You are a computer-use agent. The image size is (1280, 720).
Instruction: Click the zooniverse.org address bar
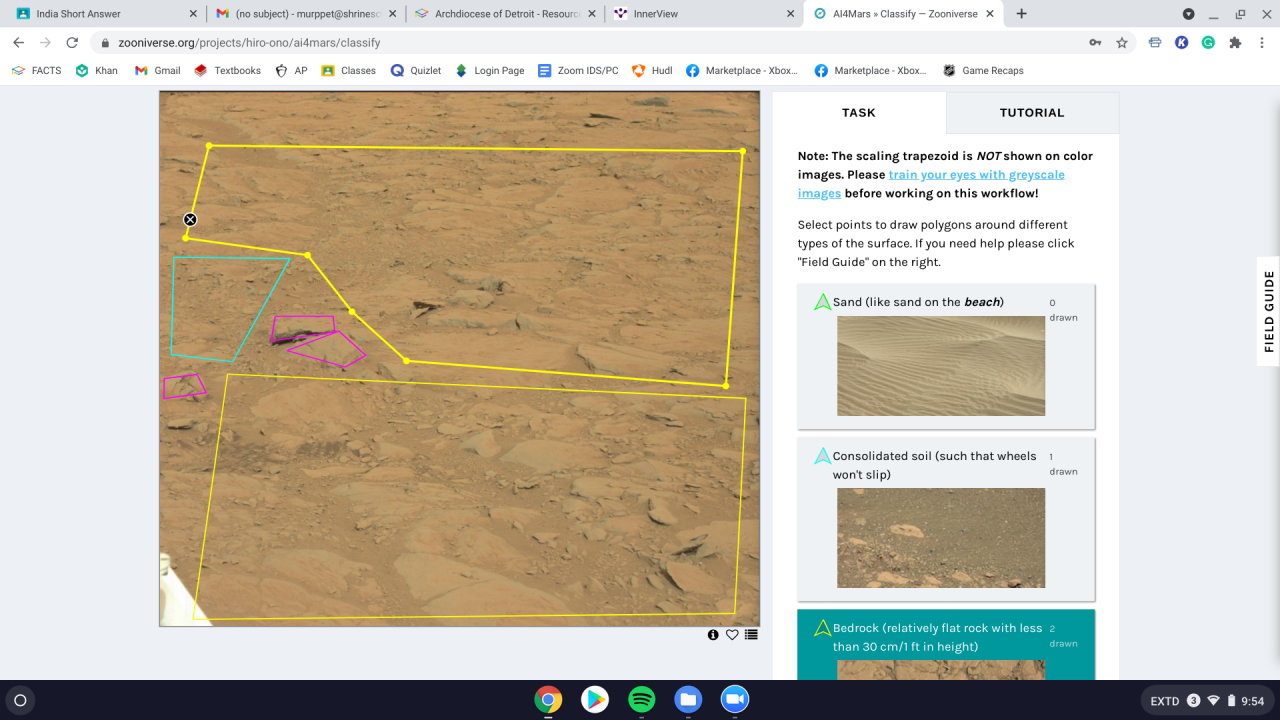coord(590,43)
